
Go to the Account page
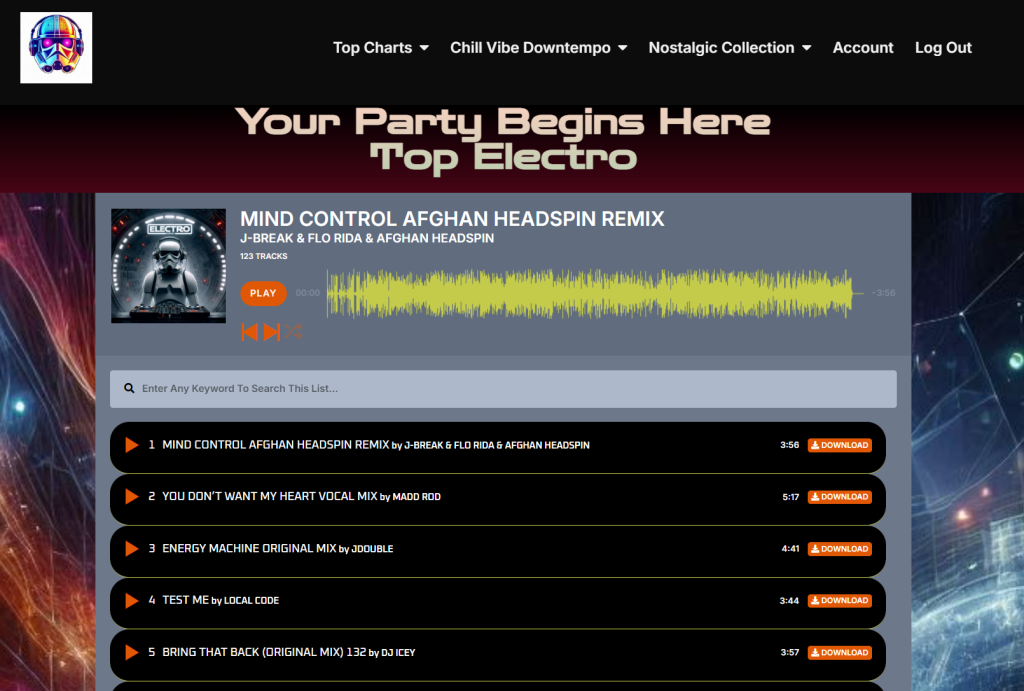[x=863, y=48]
